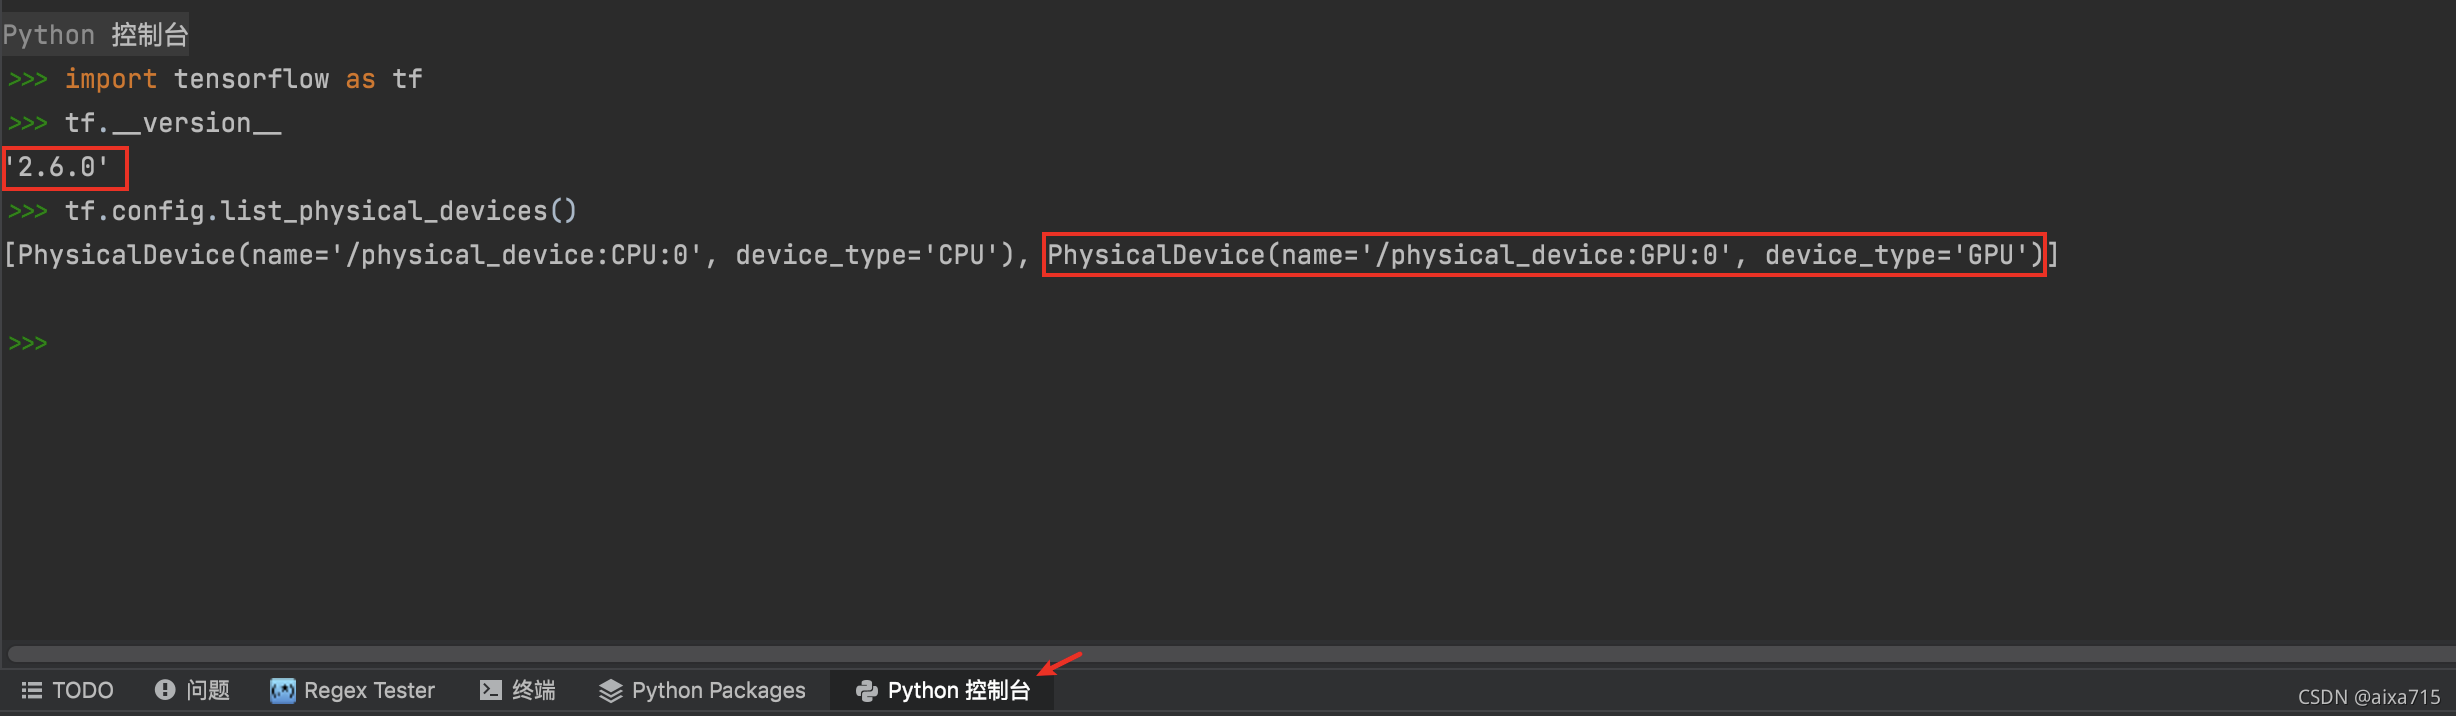Select the Python 控制台 bottom tab
The image size is (2456, 716).
[x=942, y=690]
